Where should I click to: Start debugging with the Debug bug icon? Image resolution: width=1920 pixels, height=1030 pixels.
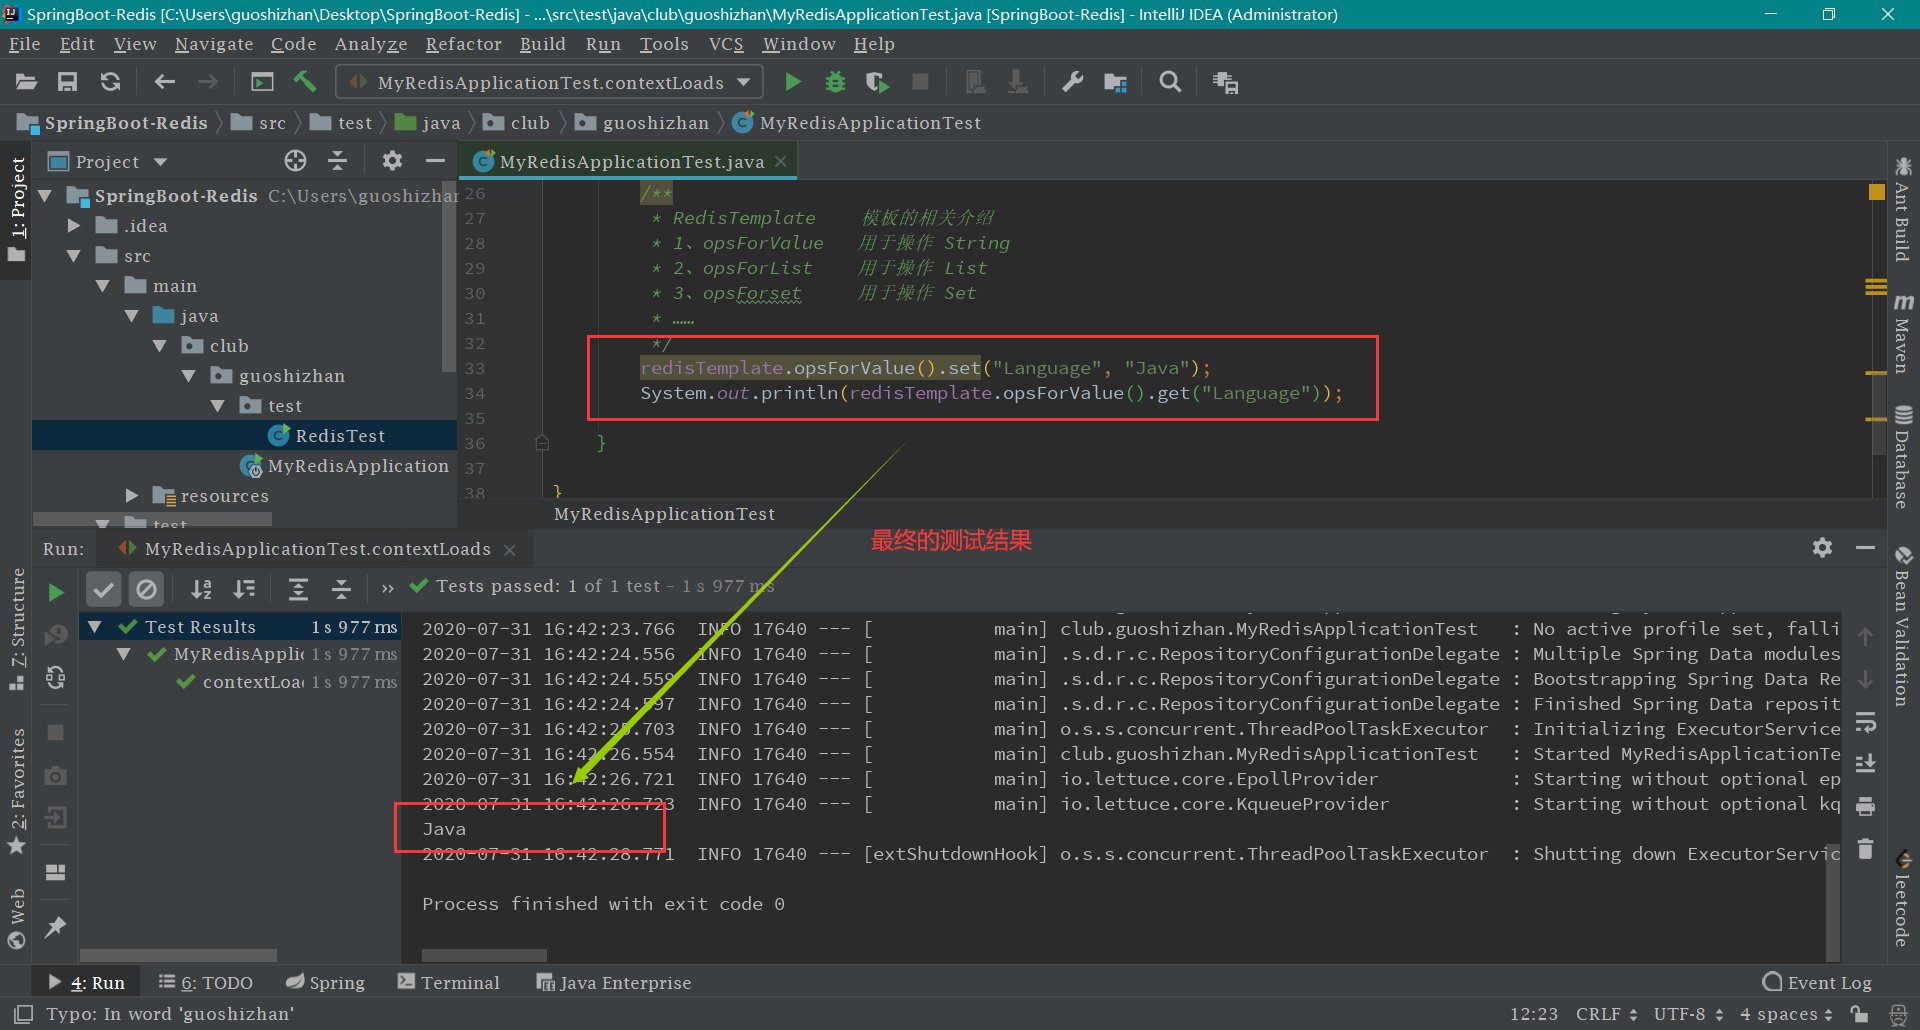(x=835, y=82)
